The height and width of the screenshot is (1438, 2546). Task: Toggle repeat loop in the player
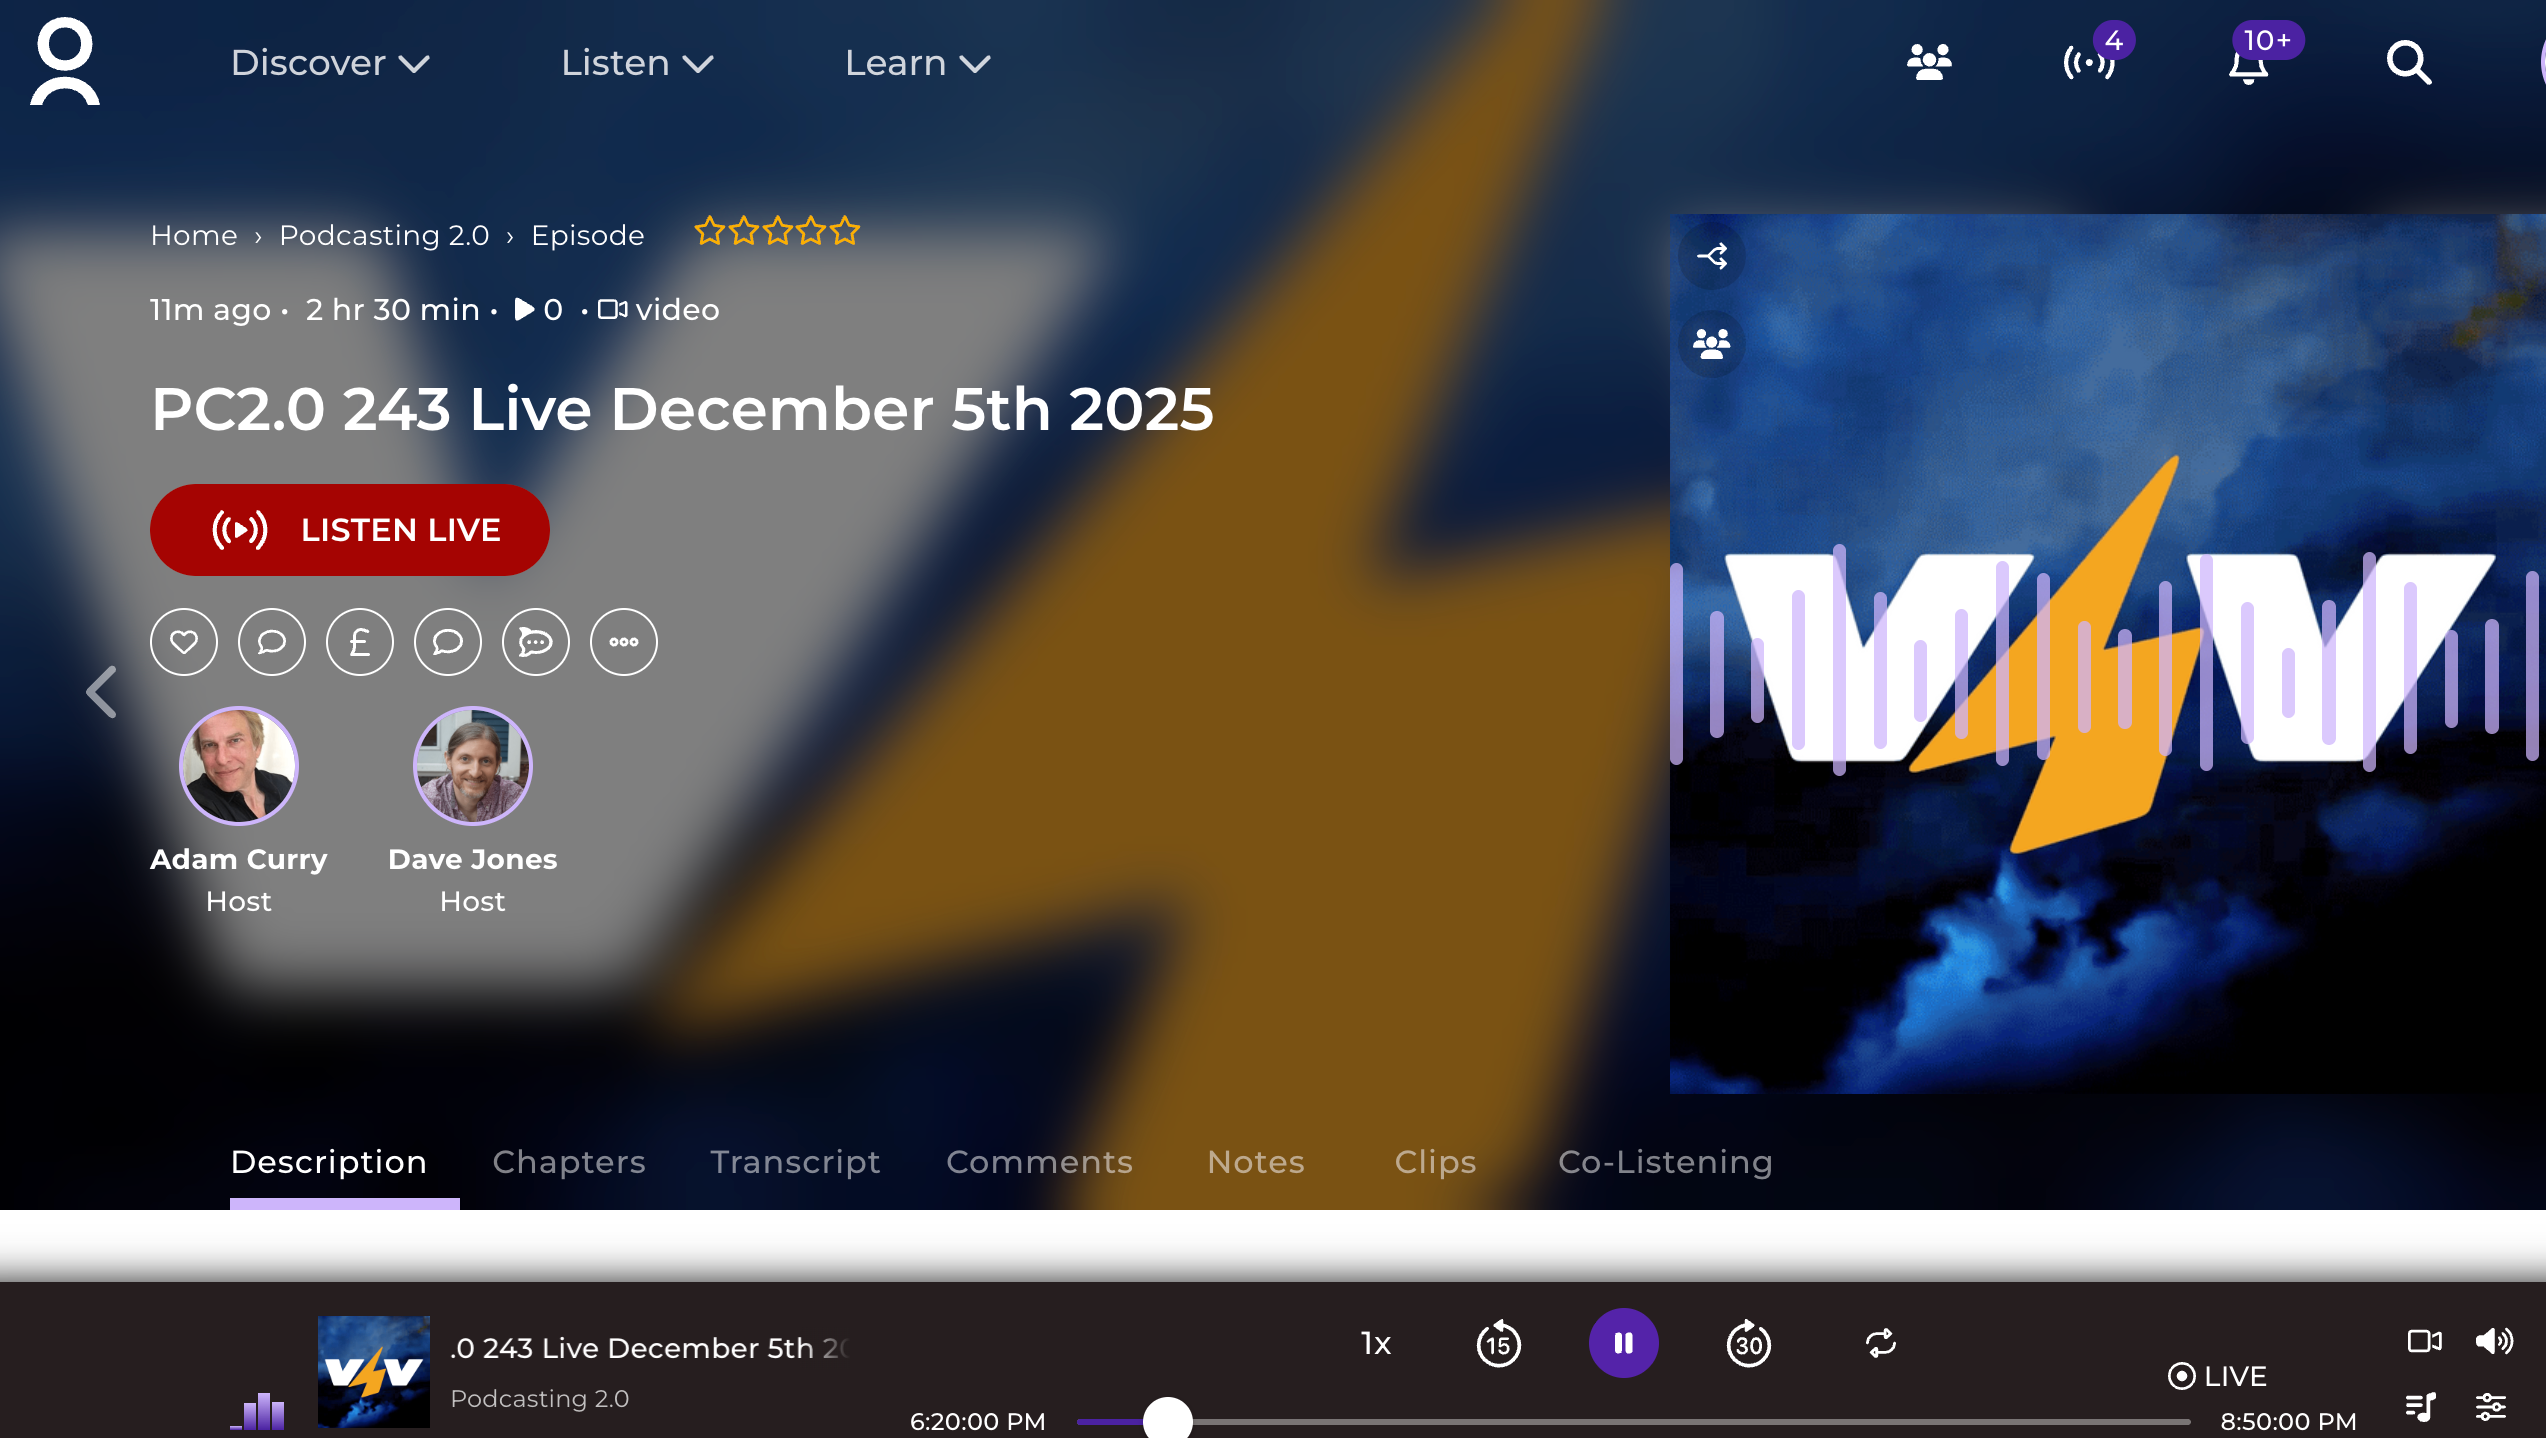pos(1881,1343)
